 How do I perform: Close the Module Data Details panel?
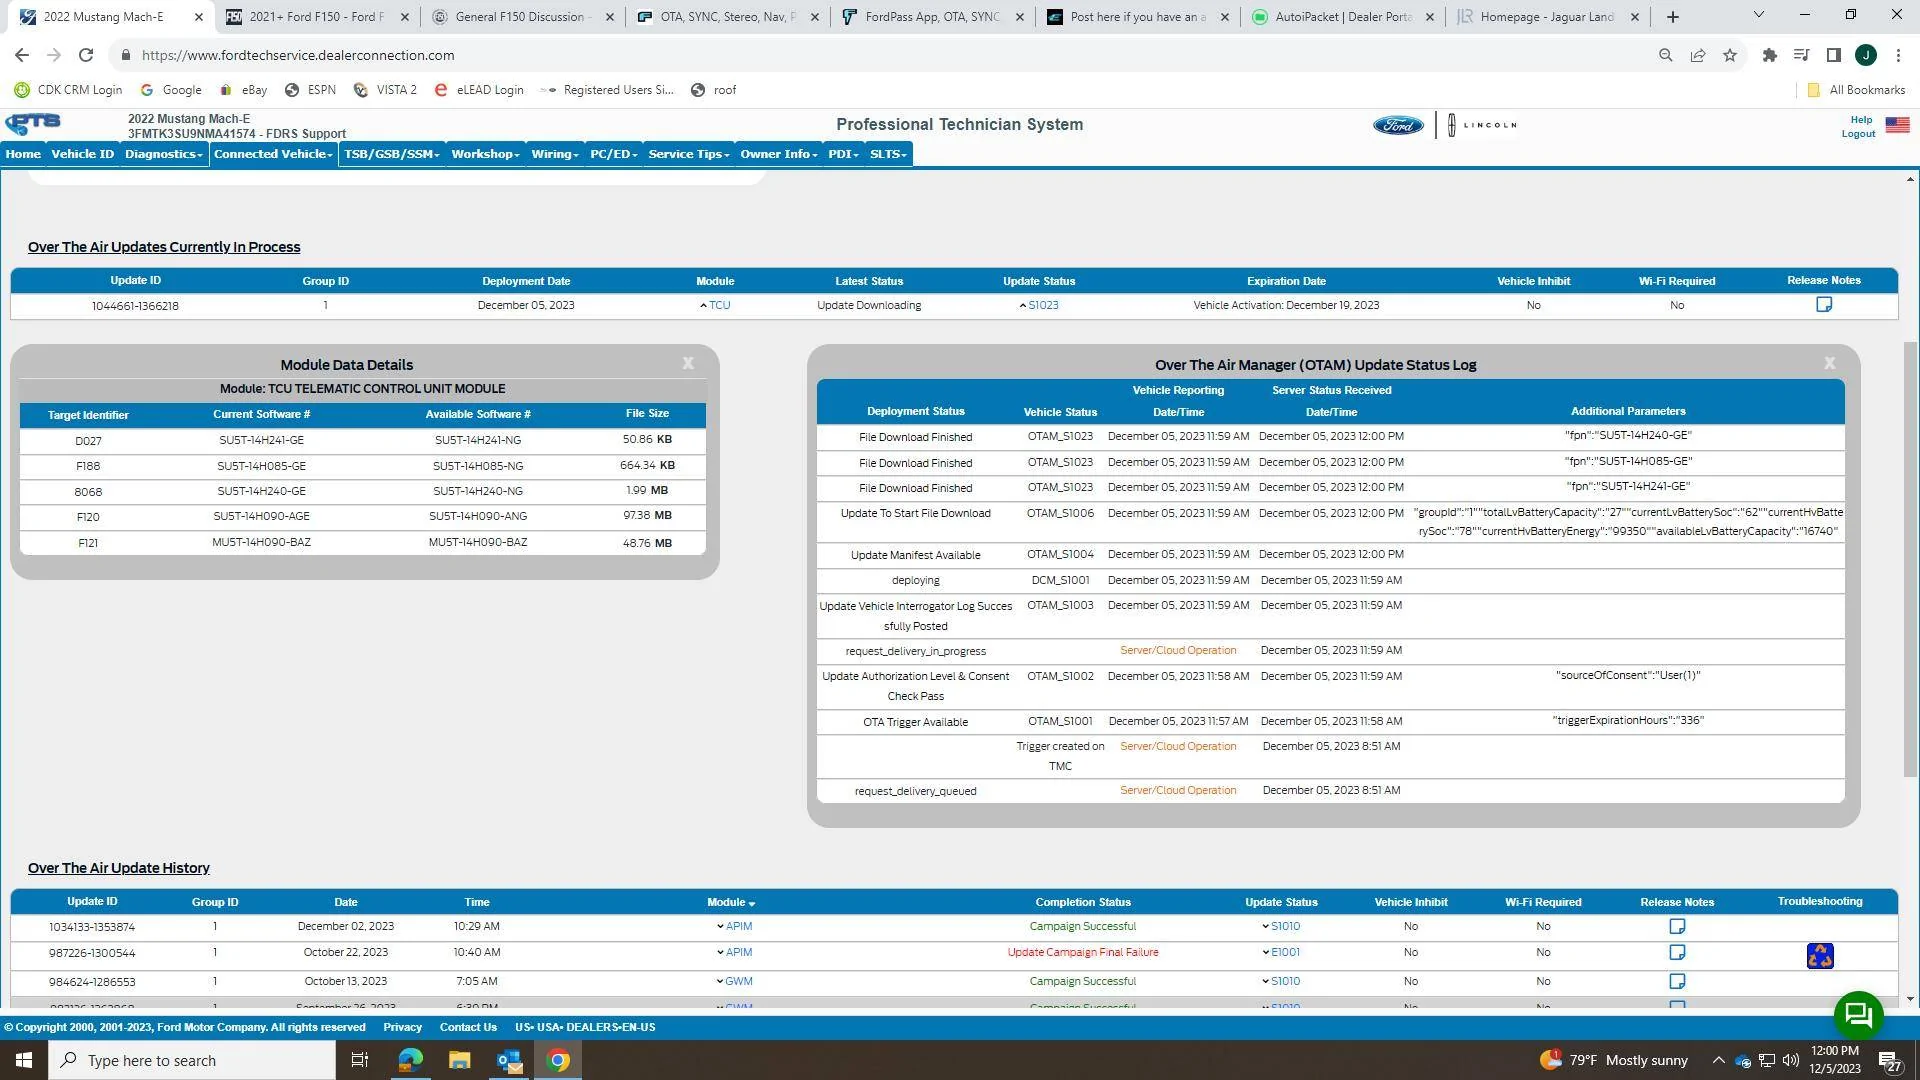pyautogui.click(x=688, y=364)
